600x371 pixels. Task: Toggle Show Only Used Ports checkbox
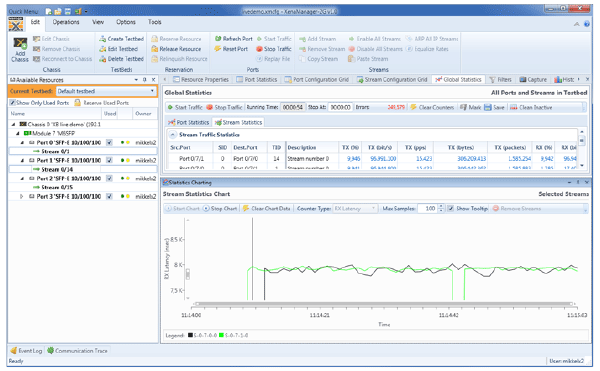13,103
